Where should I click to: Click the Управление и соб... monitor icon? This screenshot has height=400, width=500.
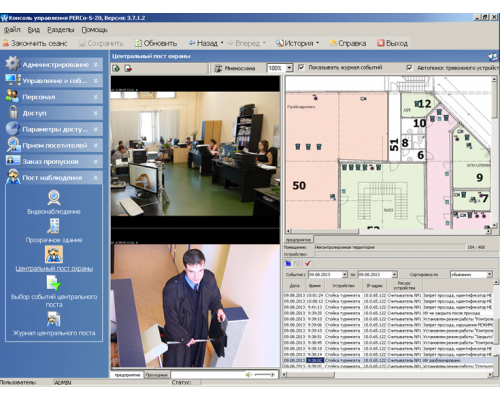[13, 80]
